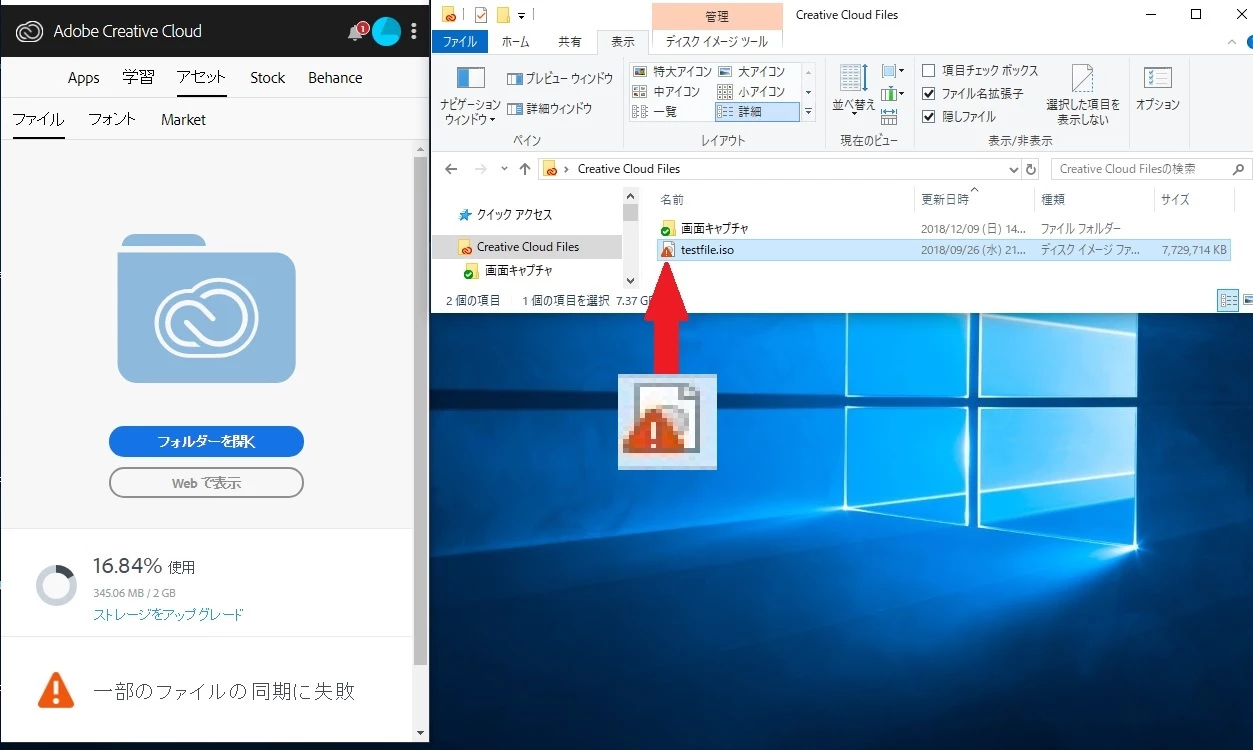Click the sync failed warning triangle icon
The width and height of the screenshot is (1253, 750).
point(56,690)
